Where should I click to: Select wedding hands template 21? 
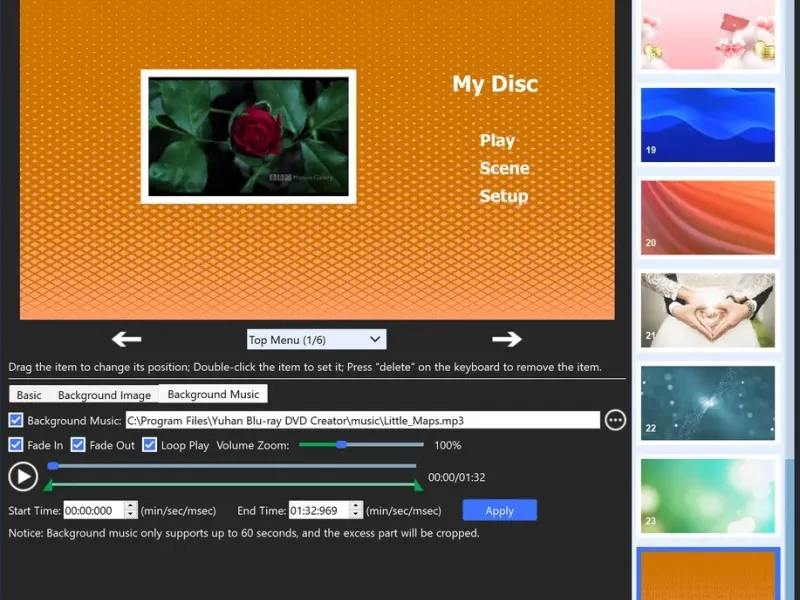708,310
